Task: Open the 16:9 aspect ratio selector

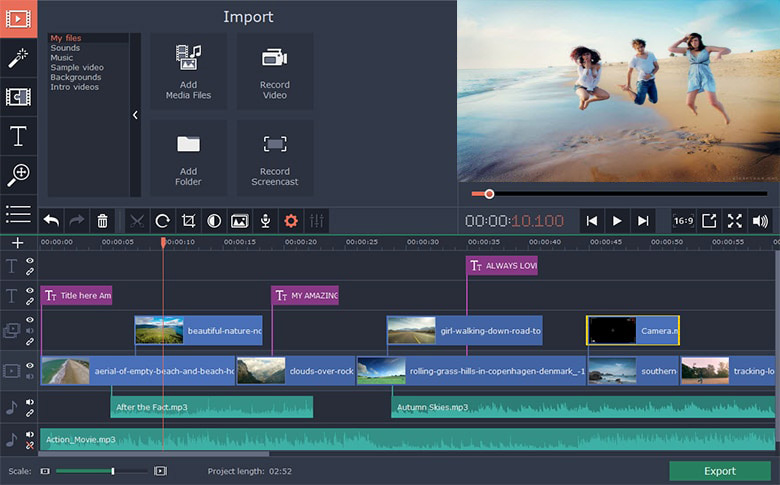Action: tap(683, 221)
